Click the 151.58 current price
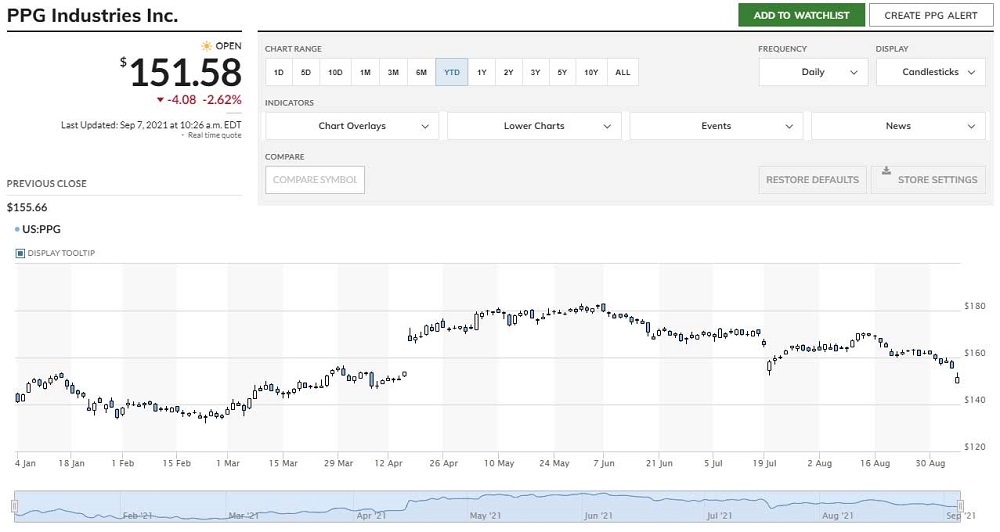 186,72
